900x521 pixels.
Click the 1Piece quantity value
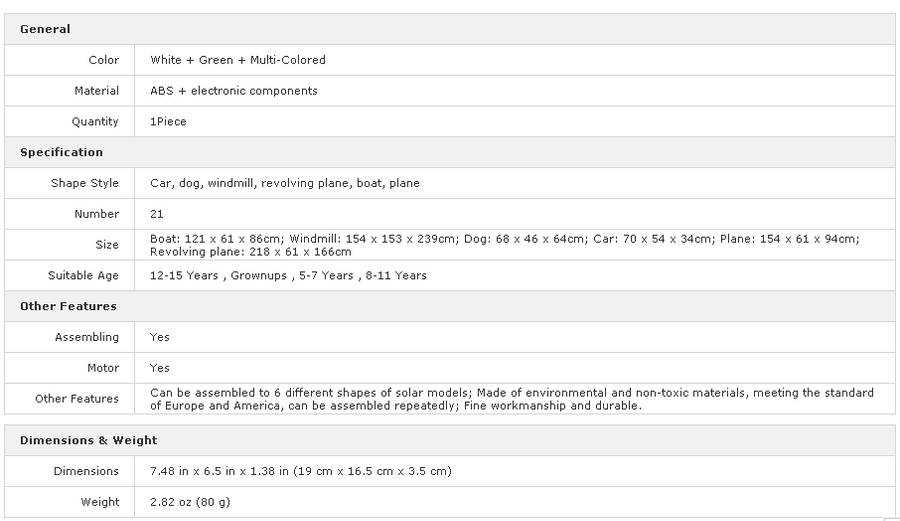168,122
